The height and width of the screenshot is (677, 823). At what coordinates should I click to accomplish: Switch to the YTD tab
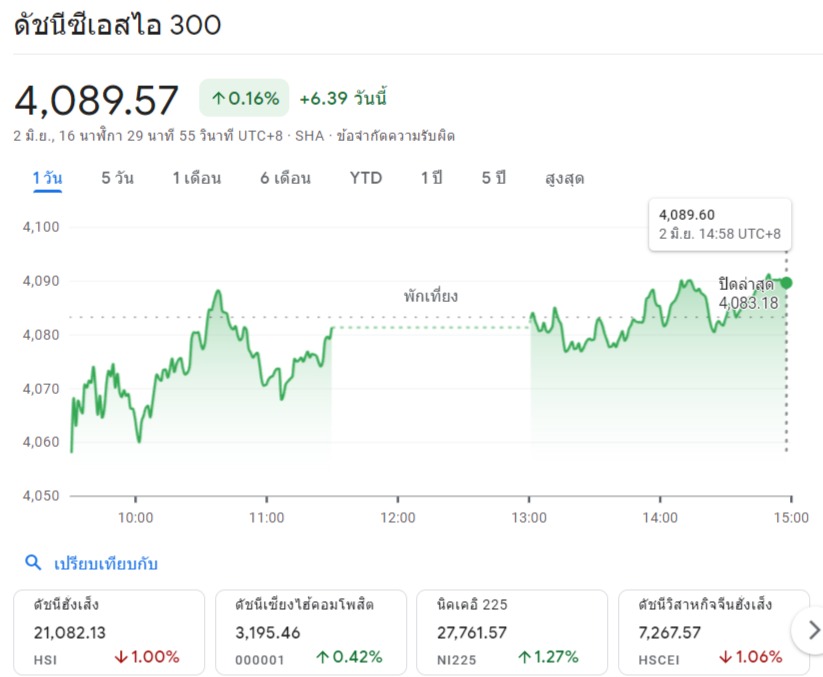(x=366, y=178)
